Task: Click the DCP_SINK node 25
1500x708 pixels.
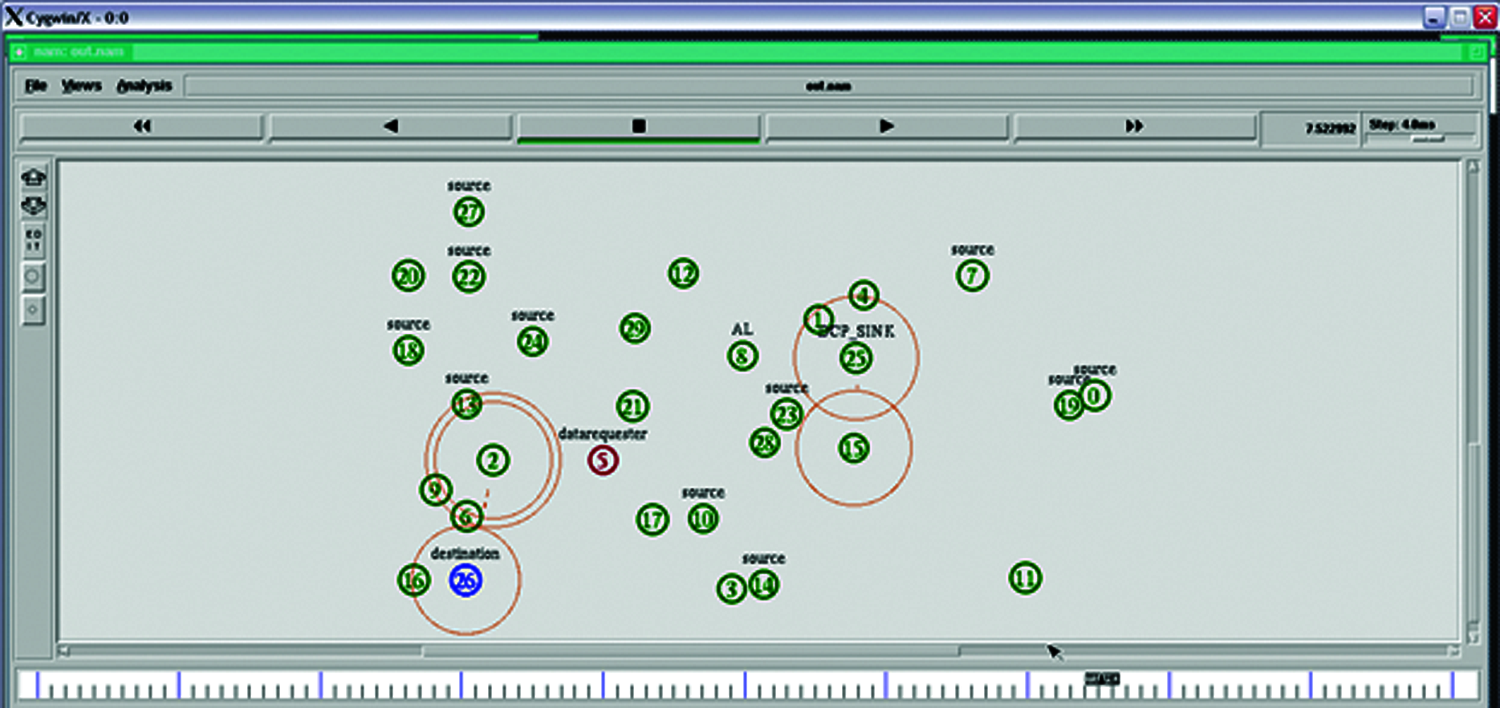Action: [856, 359]
